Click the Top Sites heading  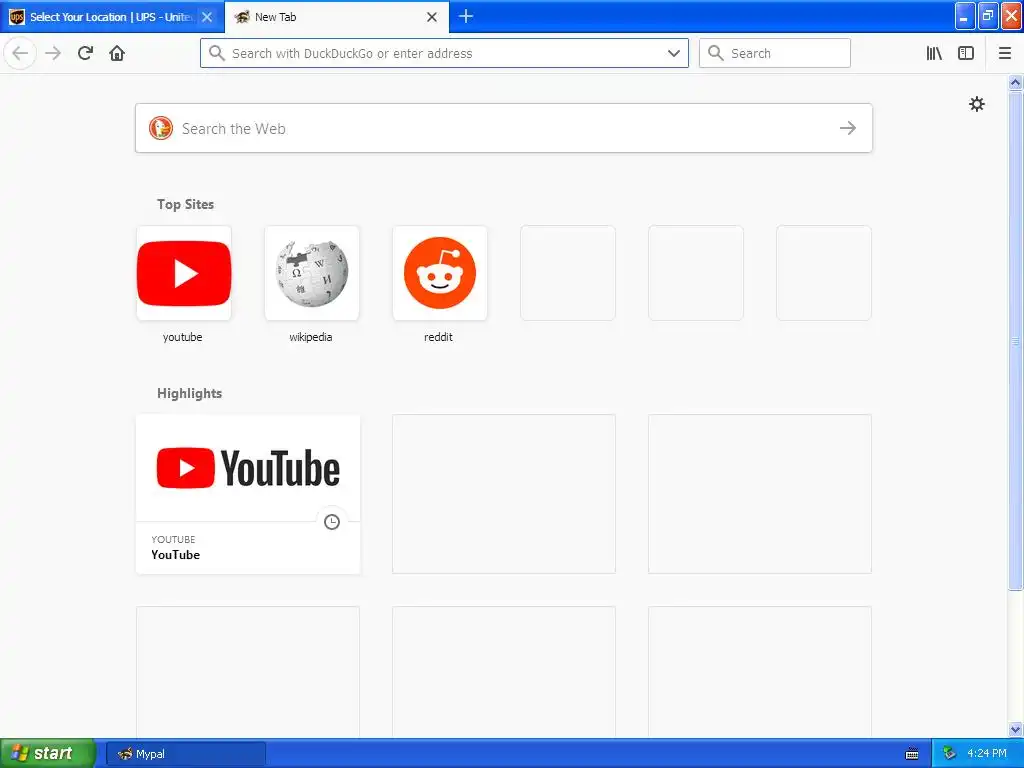pyautogui.click(x=185, y=204)
